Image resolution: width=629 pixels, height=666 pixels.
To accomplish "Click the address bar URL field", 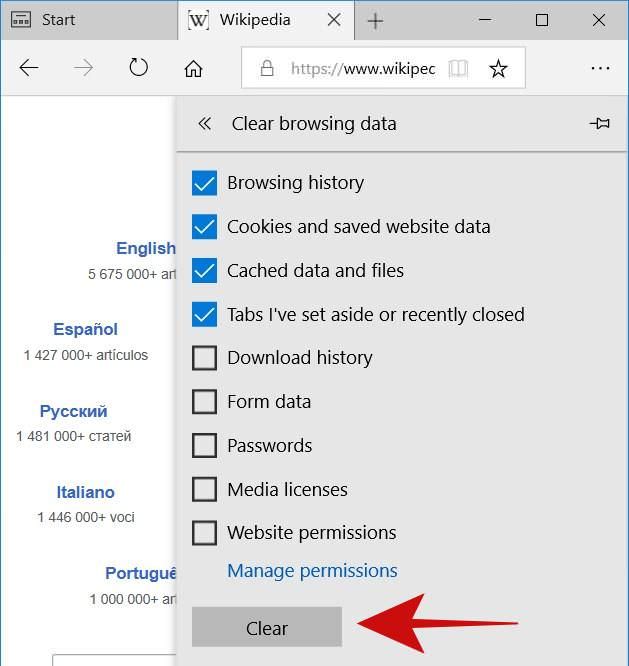I will pos(360,69).
